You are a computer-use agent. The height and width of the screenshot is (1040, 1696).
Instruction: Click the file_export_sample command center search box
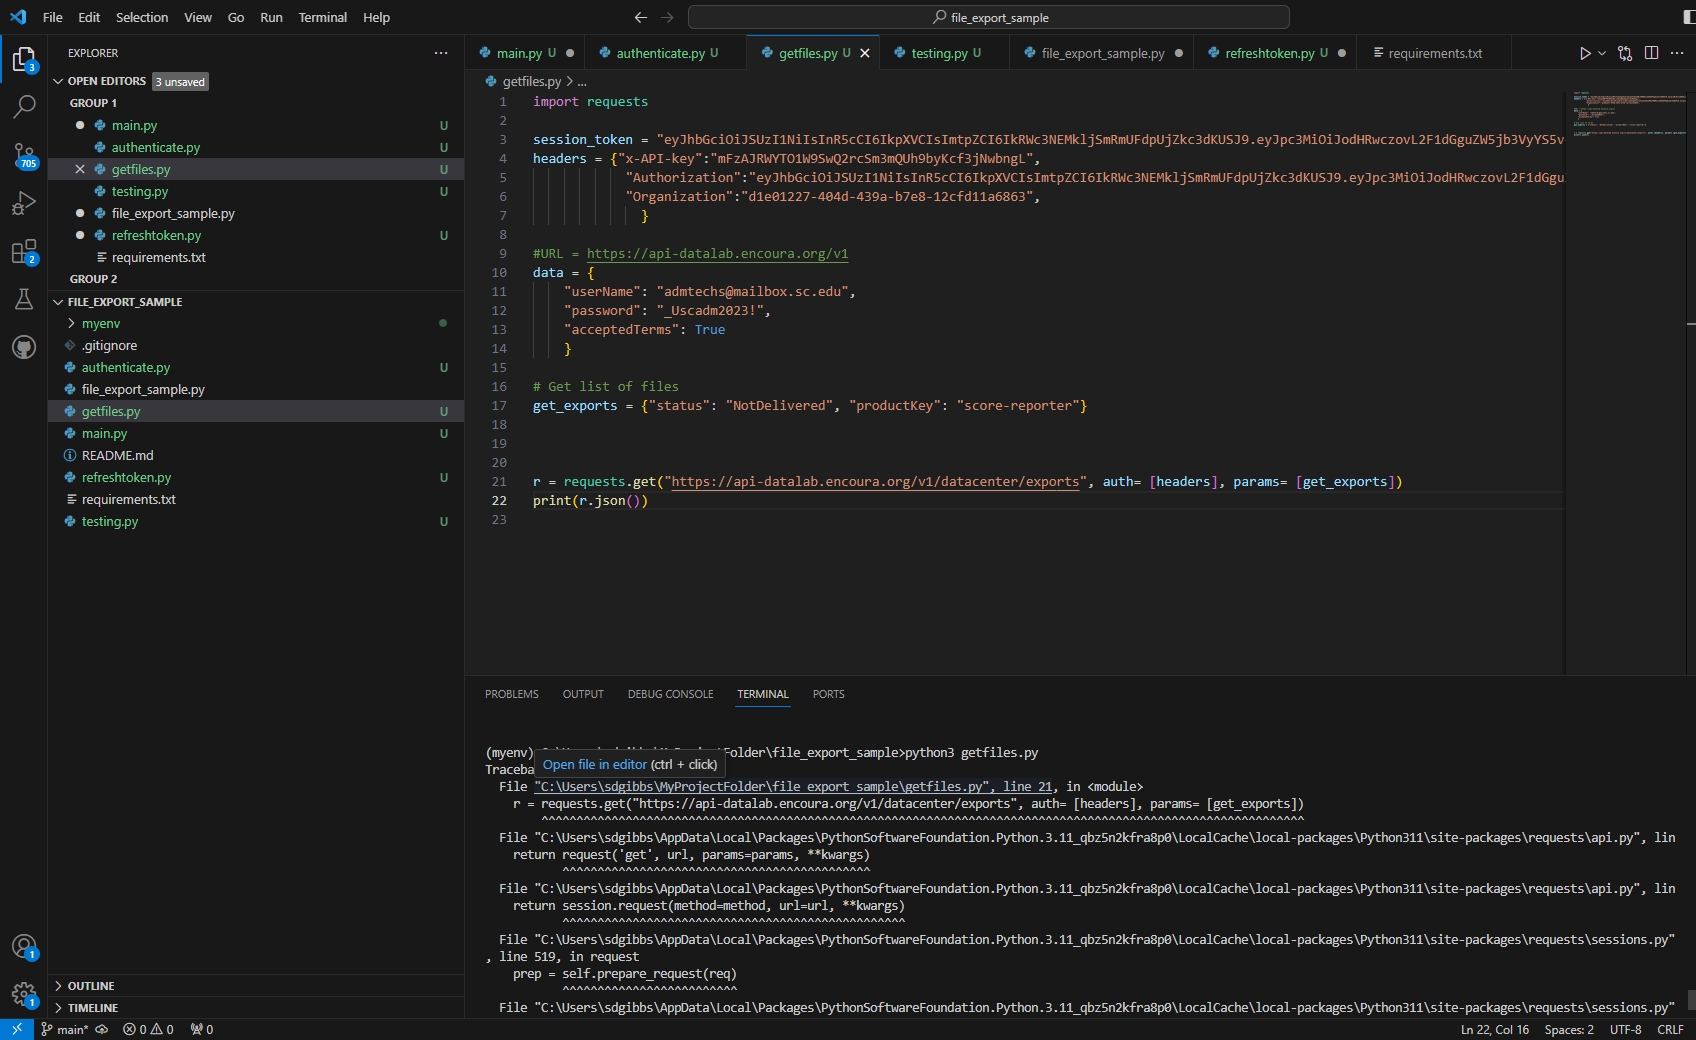tap(989, 17)
